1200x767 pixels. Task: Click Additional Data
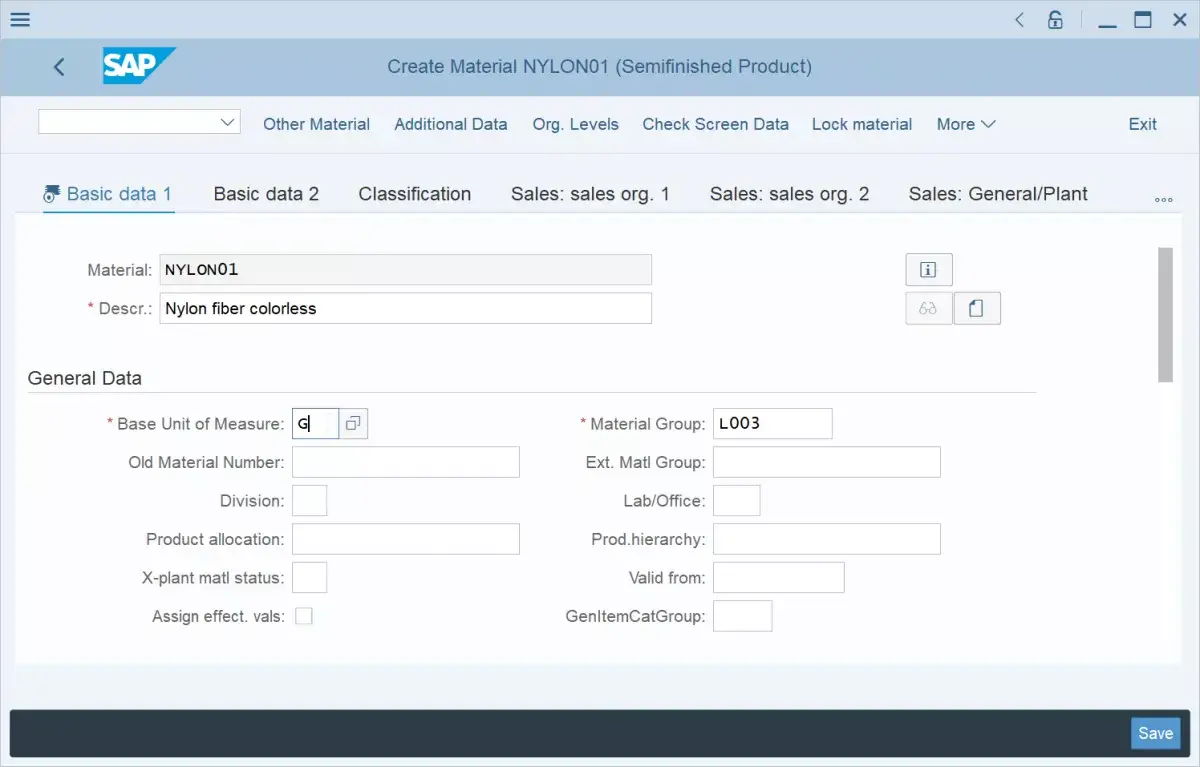coord(451,124)
